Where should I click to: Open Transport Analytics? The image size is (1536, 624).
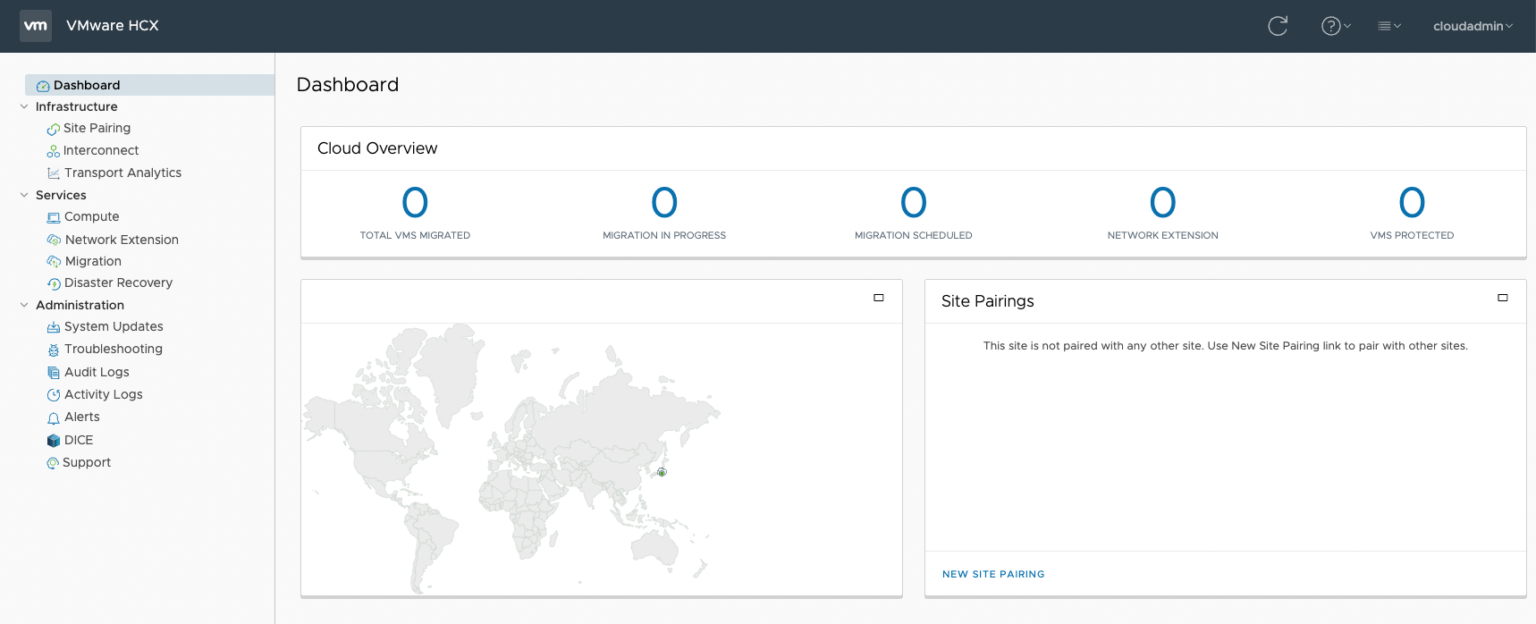pos(122,172)
